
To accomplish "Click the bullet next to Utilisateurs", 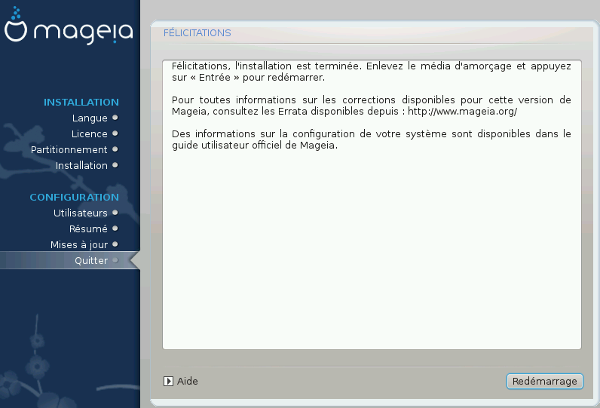I will [x=115, y=212].
